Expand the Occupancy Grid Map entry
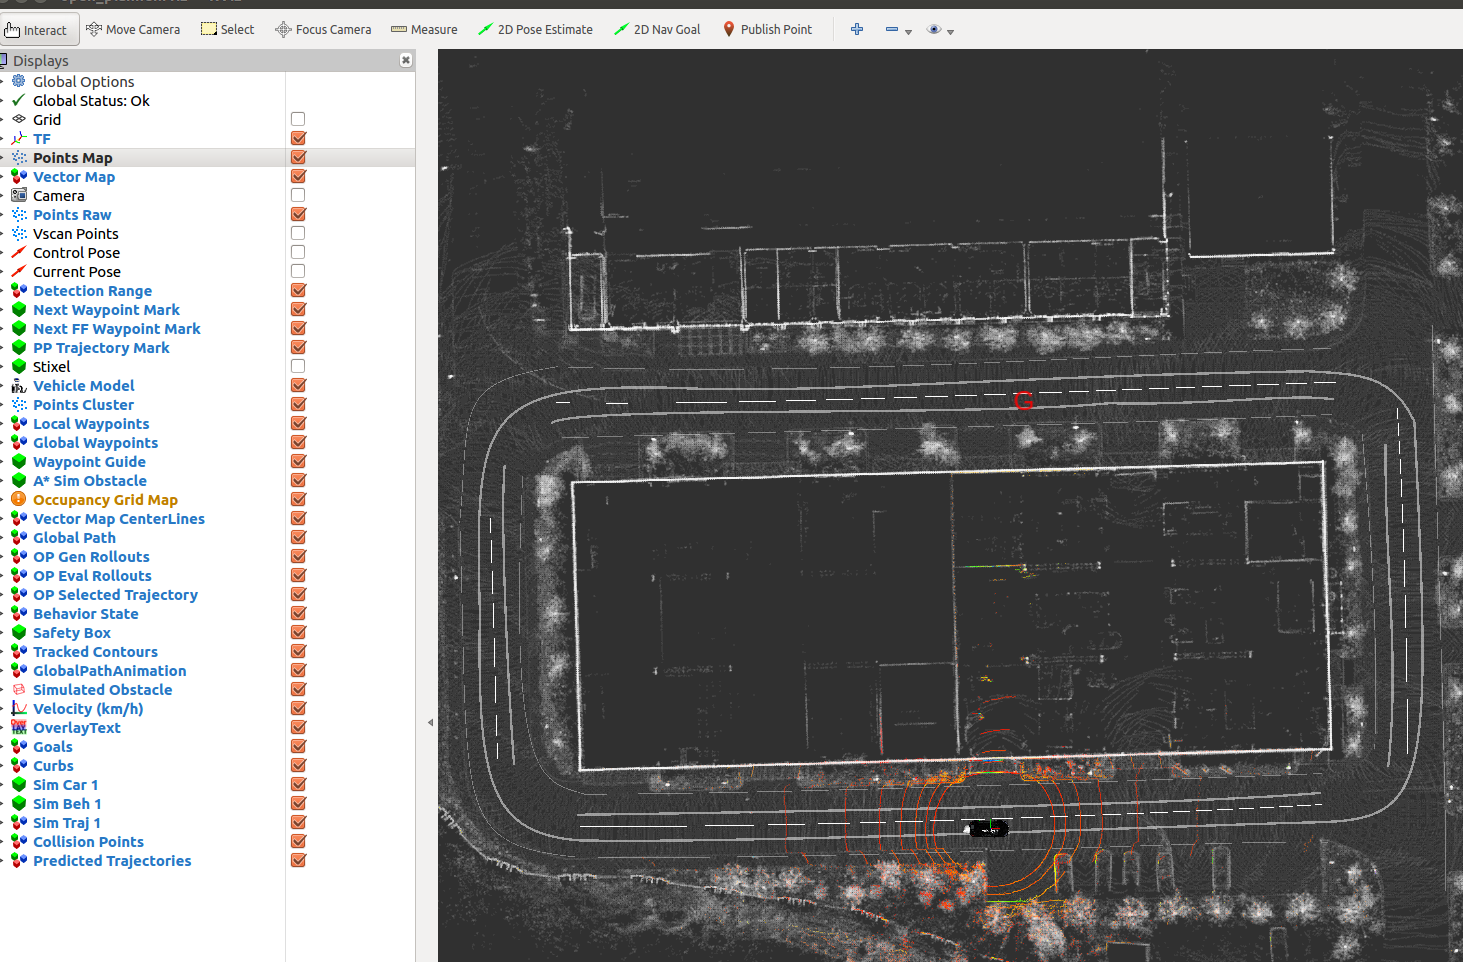Screen dimensions: 1463x962 pos(6,499)
